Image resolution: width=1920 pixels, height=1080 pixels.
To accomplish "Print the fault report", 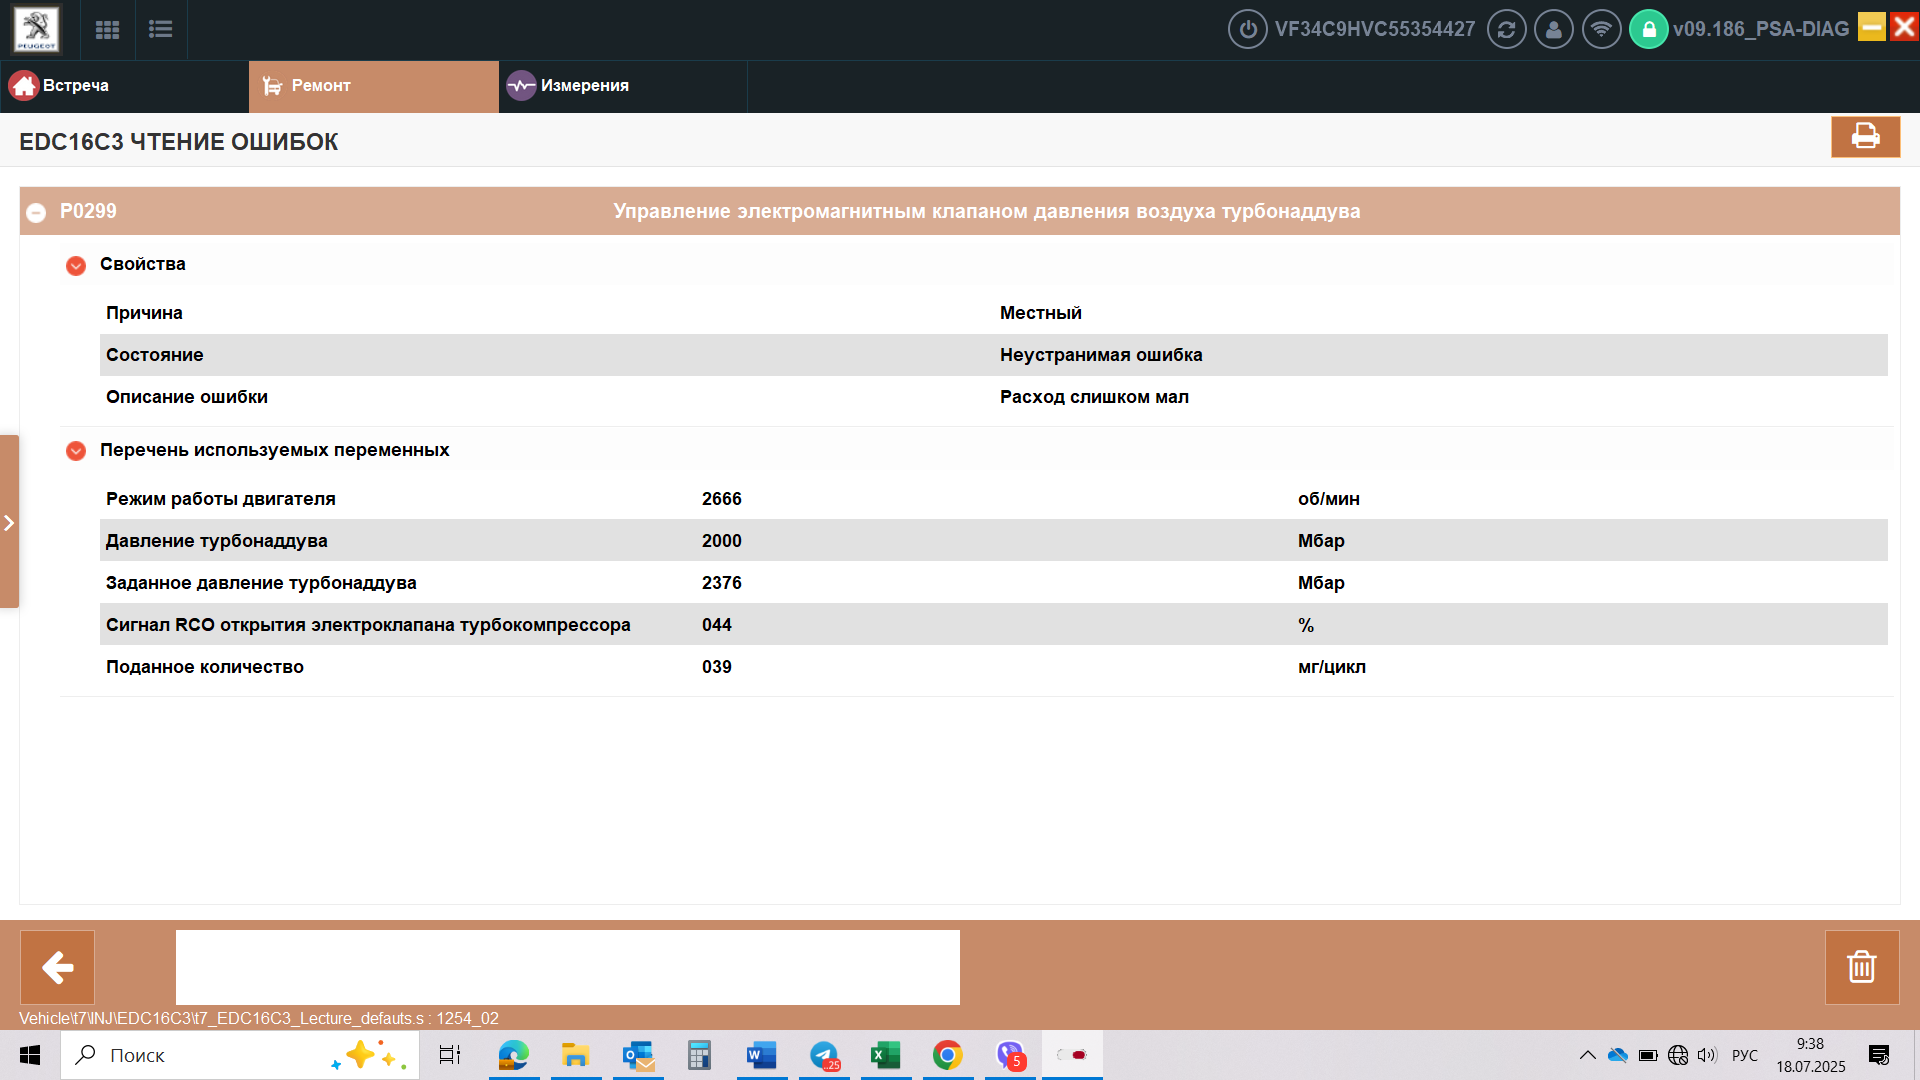I will [x=1865, y=136].
